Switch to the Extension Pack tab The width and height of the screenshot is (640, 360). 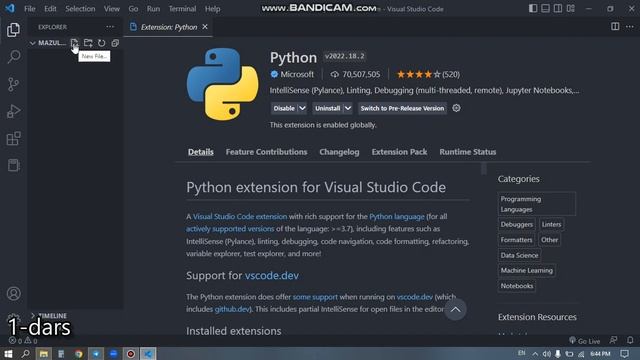399,152
